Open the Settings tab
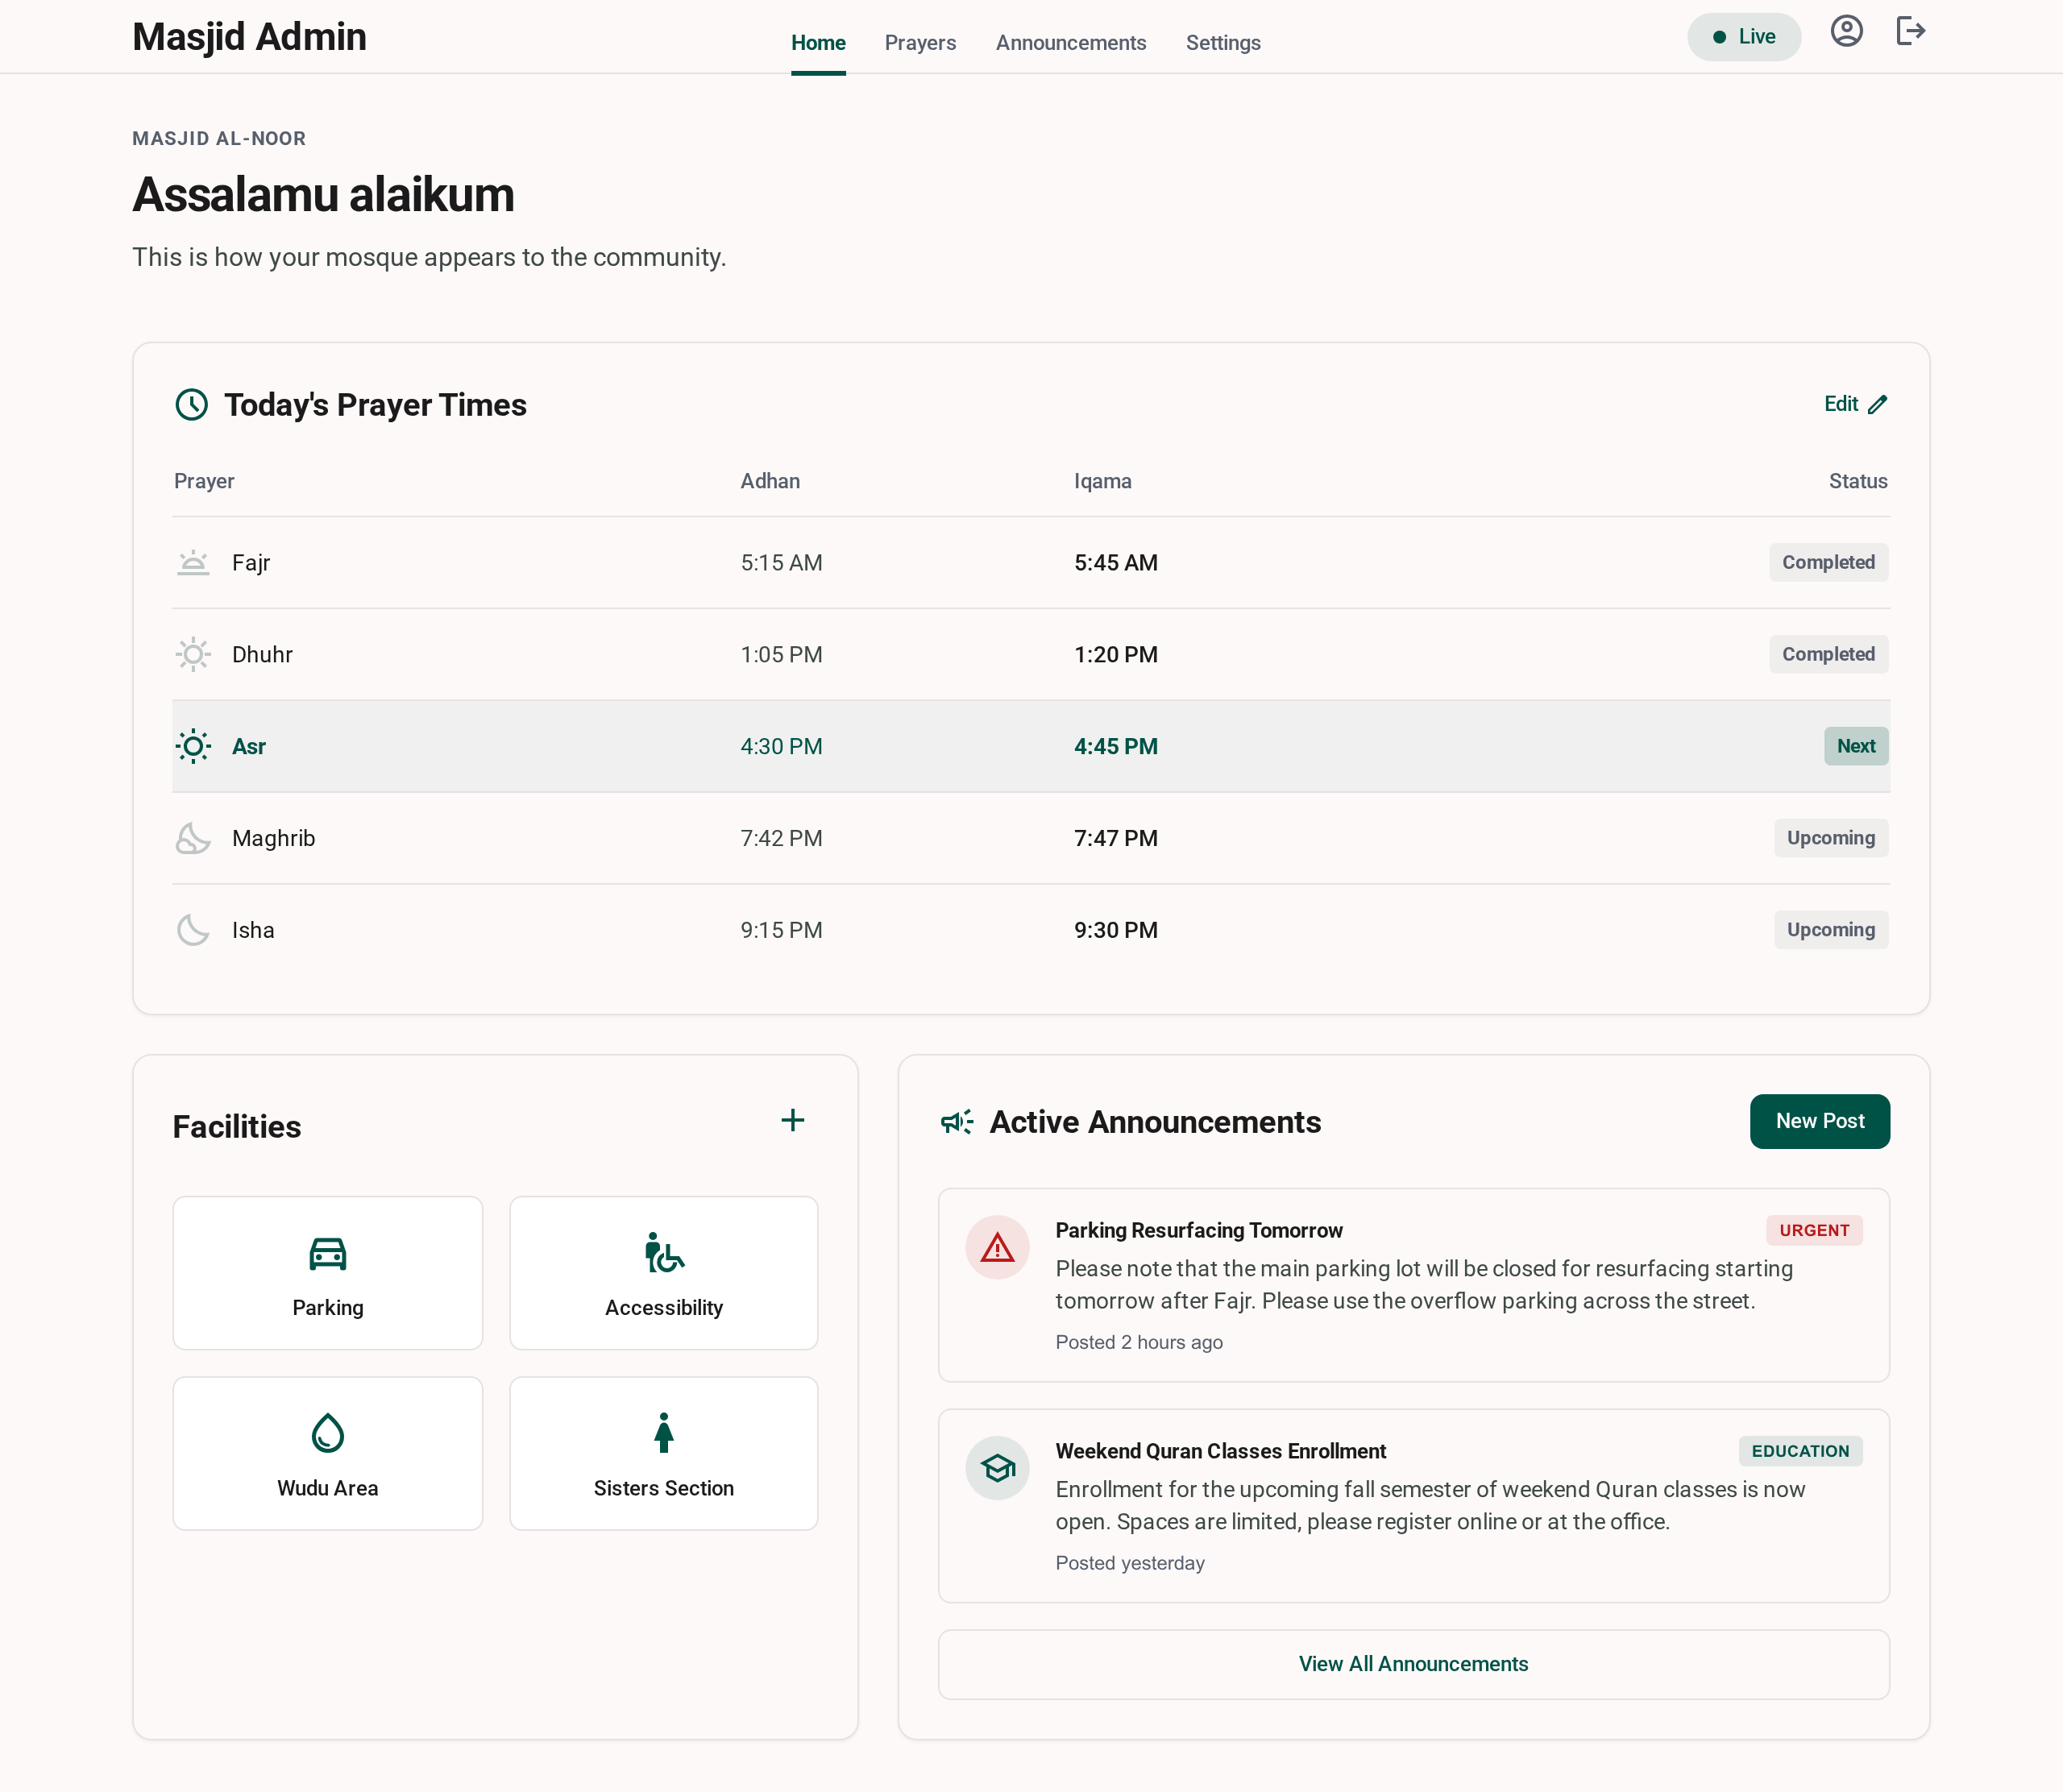 [1223, 43]
